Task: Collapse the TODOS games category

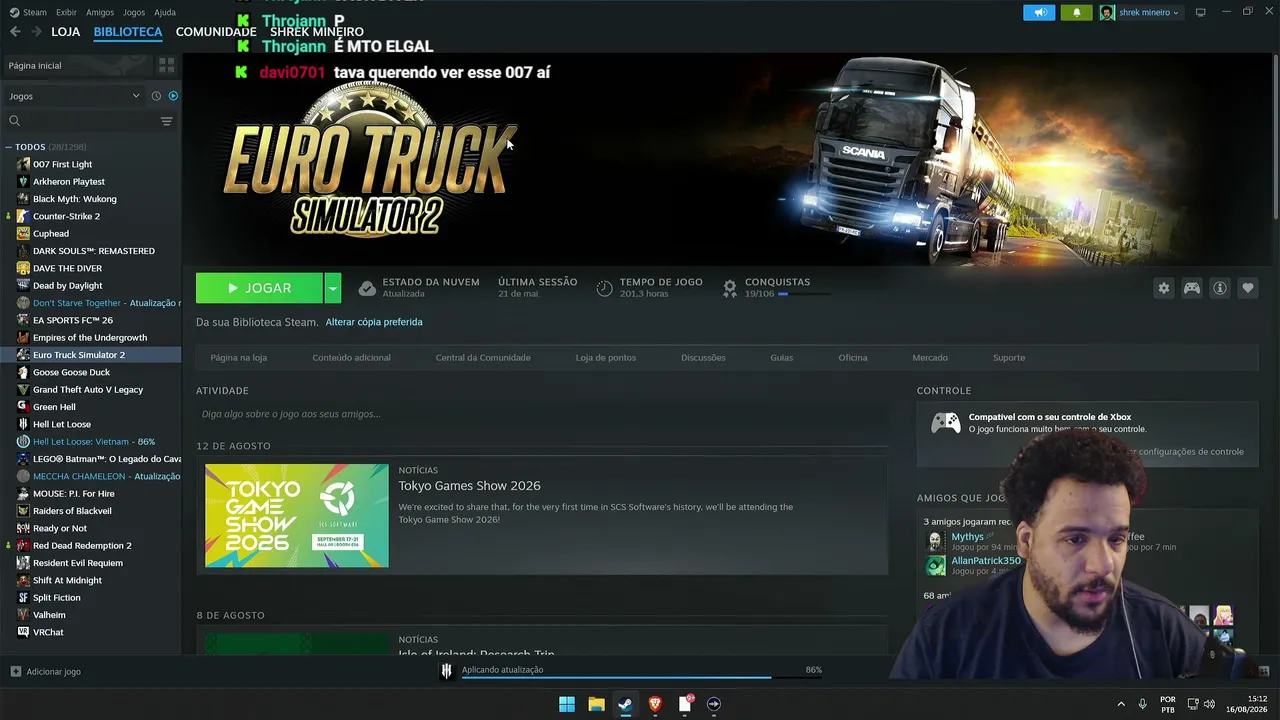Action: pos(9,147)
